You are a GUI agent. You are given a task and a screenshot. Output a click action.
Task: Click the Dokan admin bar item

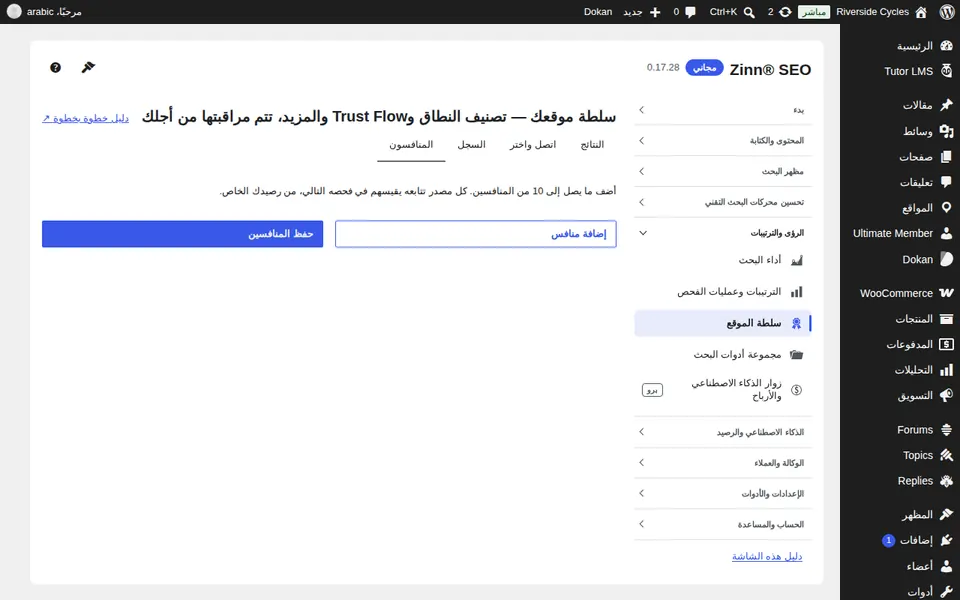point(598,12)
